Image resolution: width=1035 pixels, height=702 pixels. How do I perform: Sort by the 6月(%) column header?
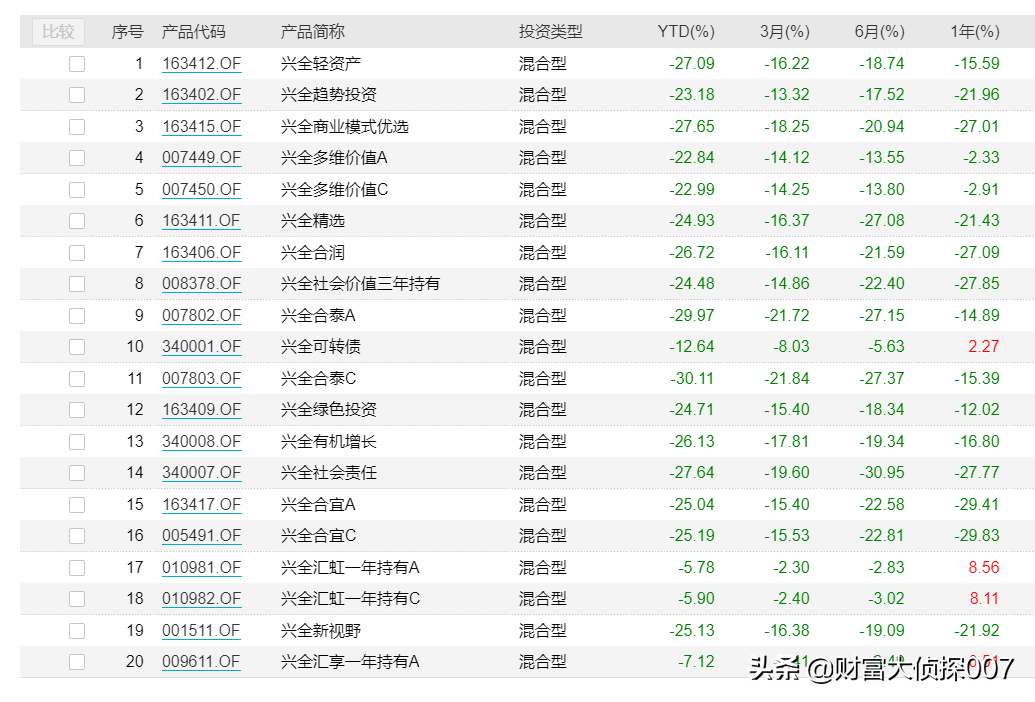[x=879, y=32]
